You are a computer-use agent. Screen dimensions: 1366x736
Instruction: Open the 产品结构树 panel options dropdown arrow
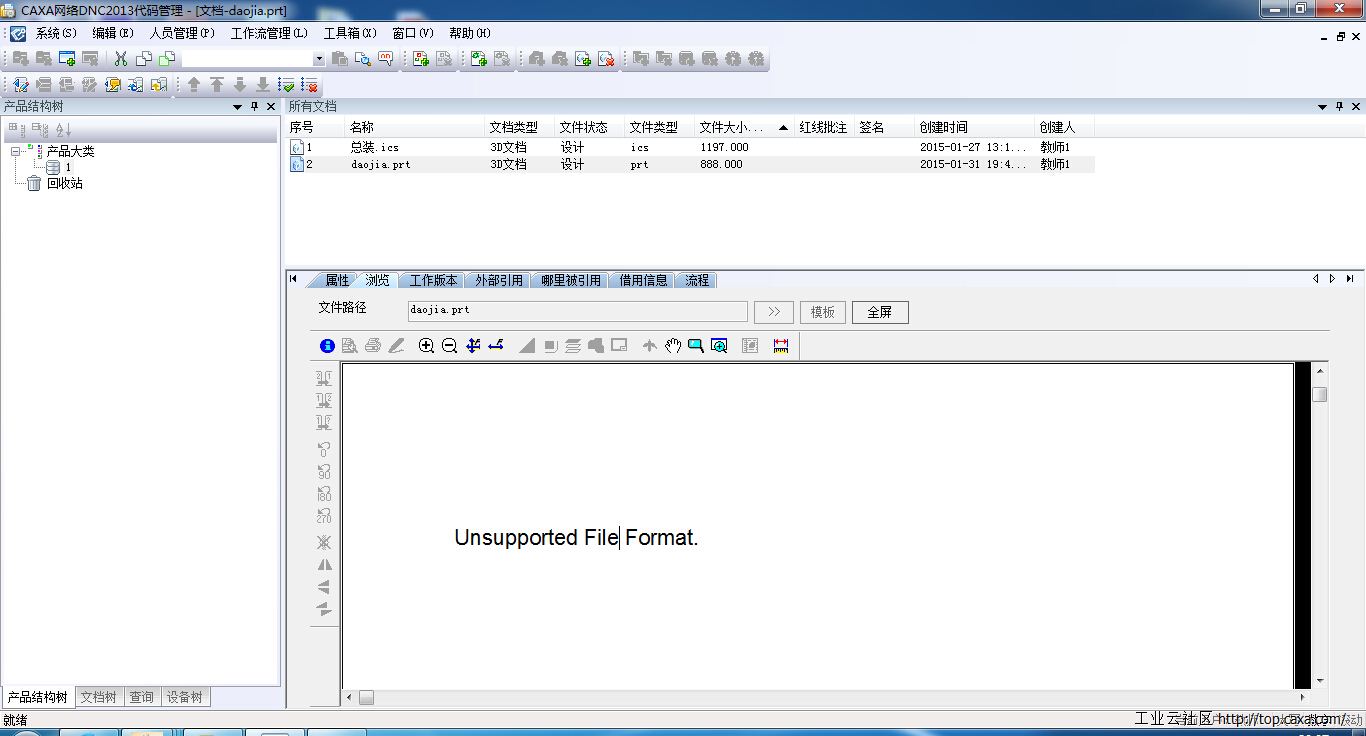(x=237, y=106)
